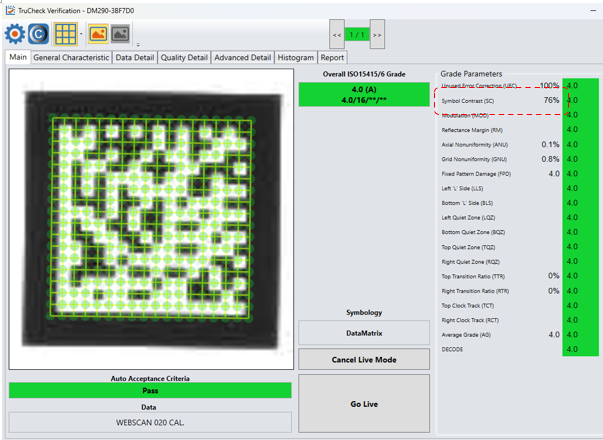
Task: Select the grayscale image view icon
Action: (120, 33)
